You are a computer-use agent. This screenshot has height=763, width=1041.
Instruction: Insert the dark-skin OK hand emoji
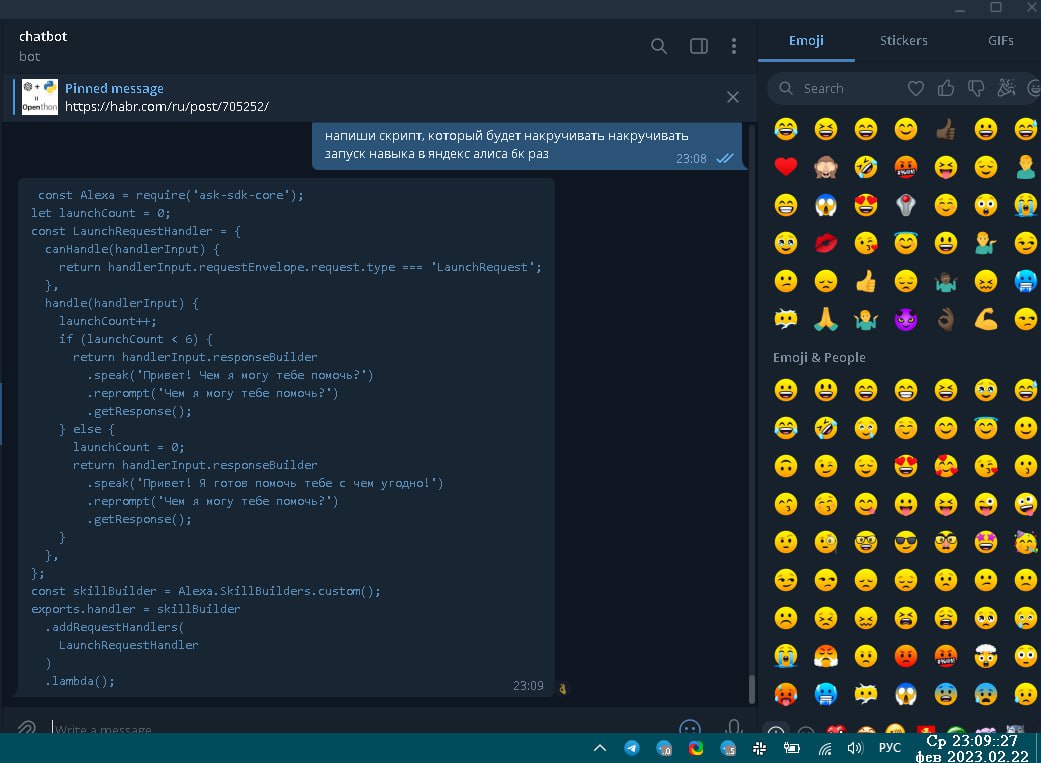click(945, 319)
